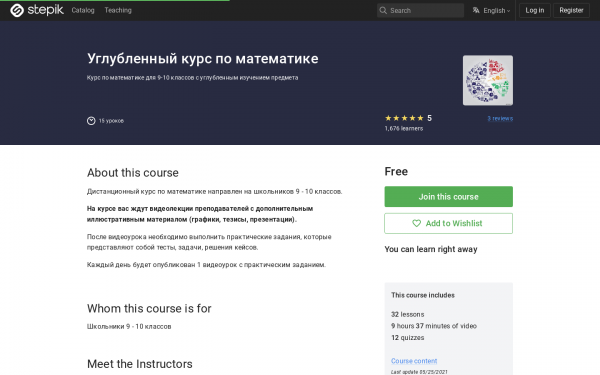Viewport: 600px width, 375px height.
Task: Click the You can learn right away text
Action: tap(431, 249)
